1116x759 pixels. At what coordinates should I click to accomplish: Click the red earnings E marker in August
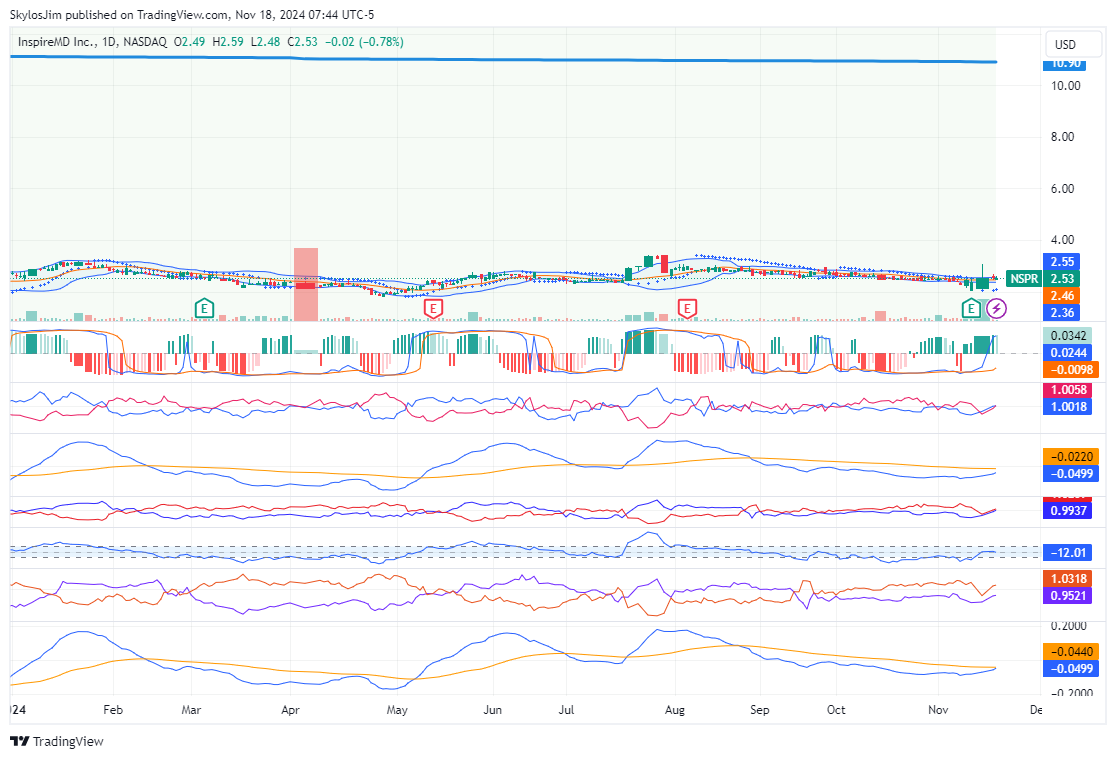pos(687,308)
